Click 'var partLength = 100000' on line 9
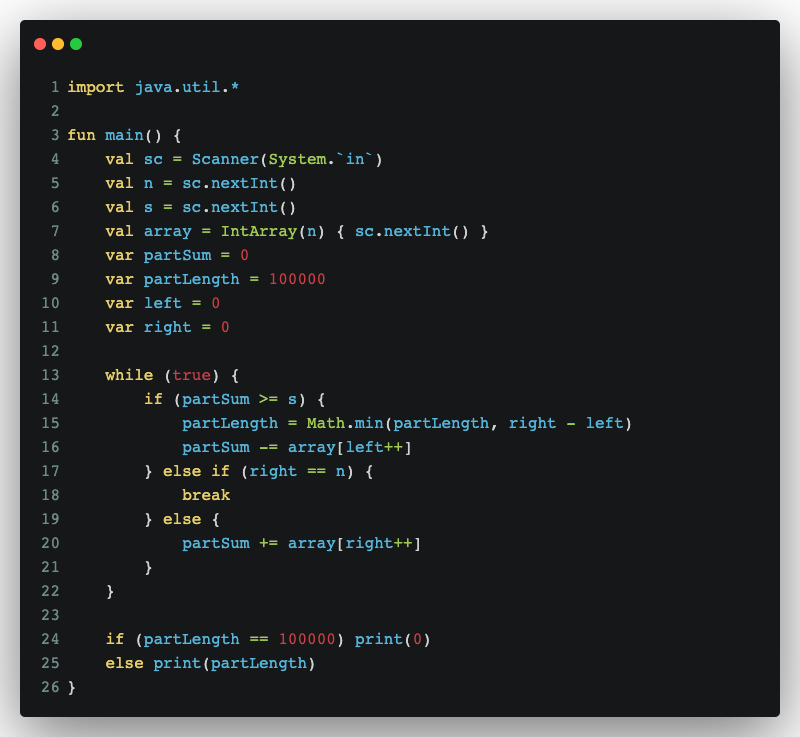Screen dimensions: 800x737 pos(215,279)
